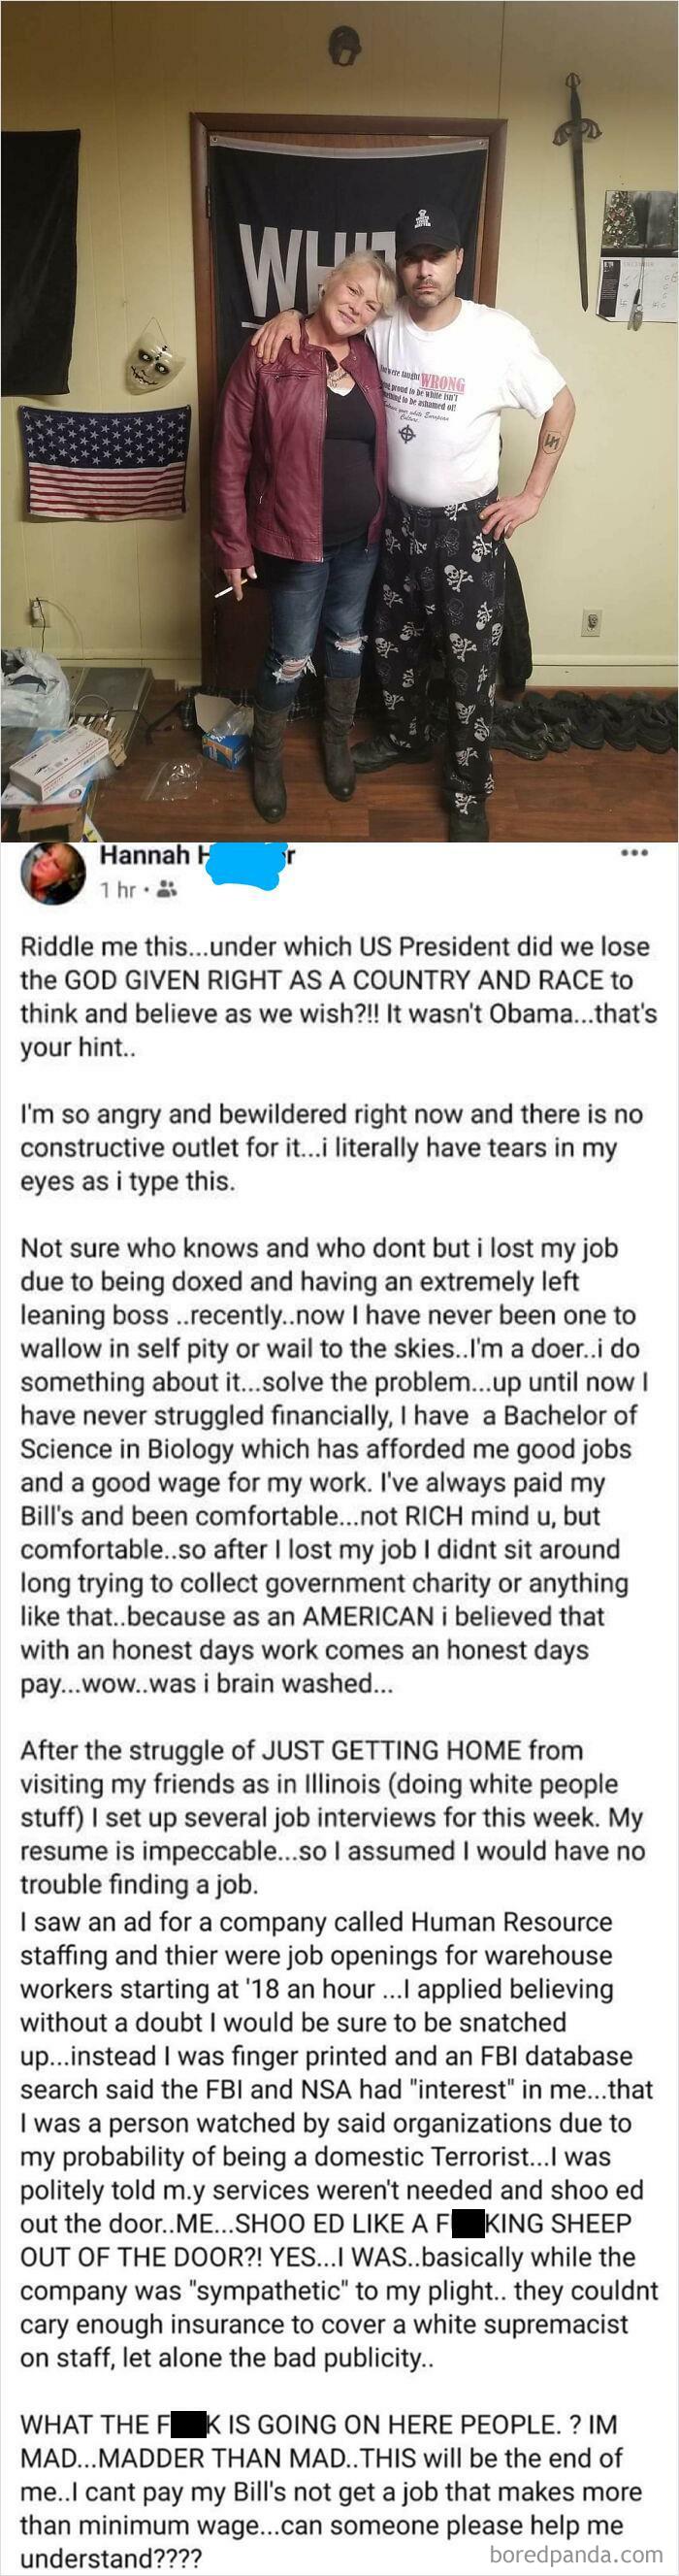
Task: Open the three-dot post options menu
Action: (x=634, y=853)
